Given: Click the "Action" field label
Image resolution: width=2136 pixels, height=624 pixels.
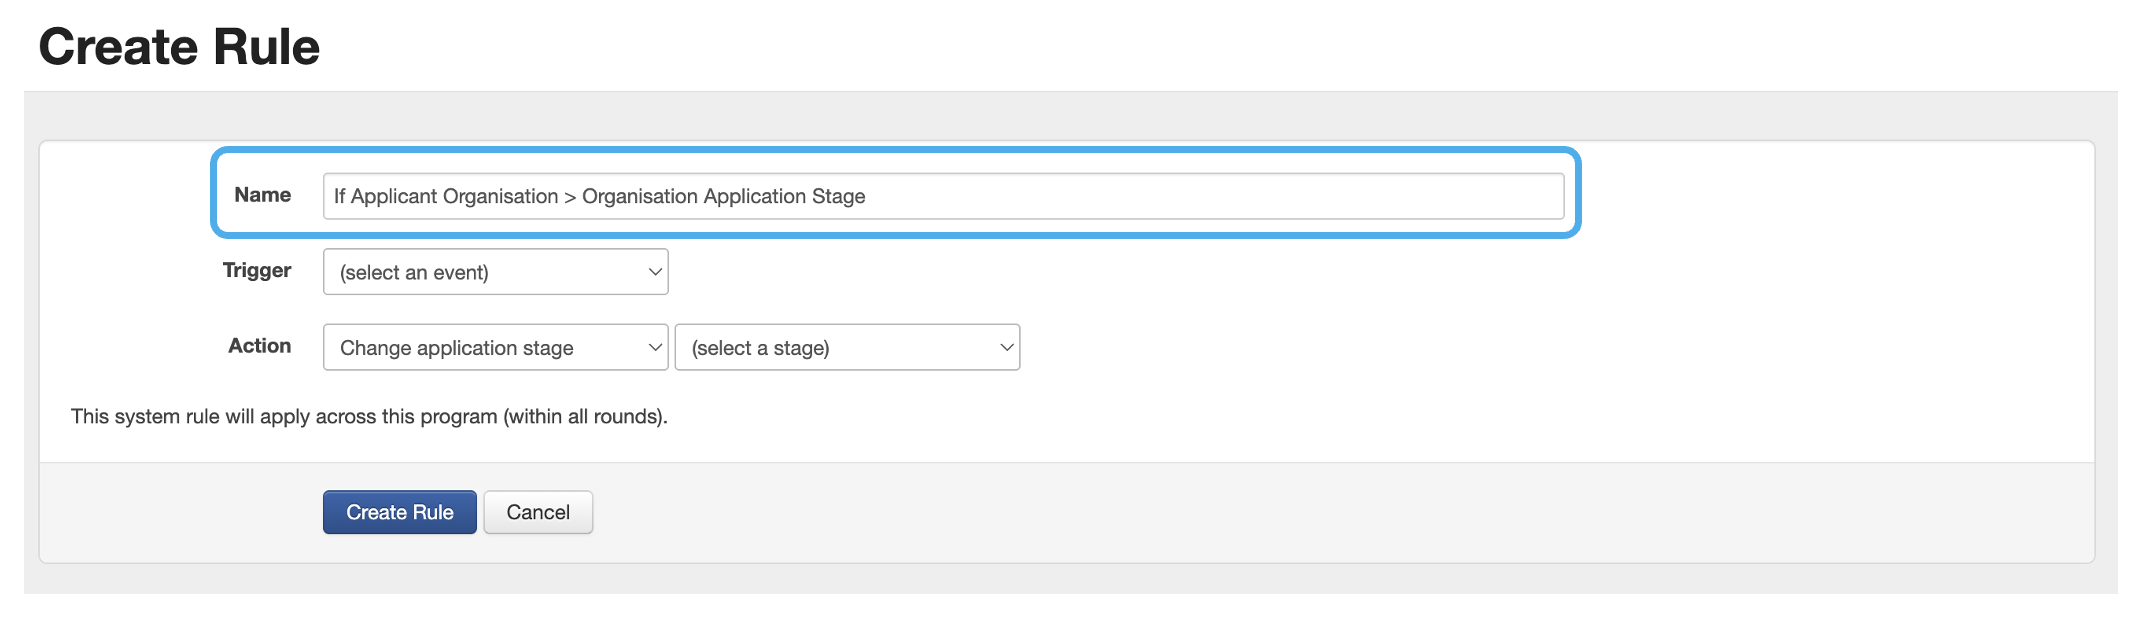Looking at the screenshot, I should pyautogui.click(x=260, y=346).
